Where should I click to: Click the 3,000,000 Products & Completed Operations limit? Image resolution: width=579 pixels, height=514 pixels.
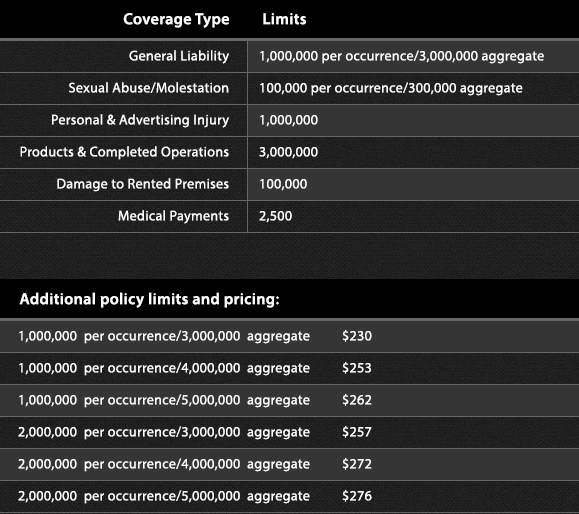[288, 152]
